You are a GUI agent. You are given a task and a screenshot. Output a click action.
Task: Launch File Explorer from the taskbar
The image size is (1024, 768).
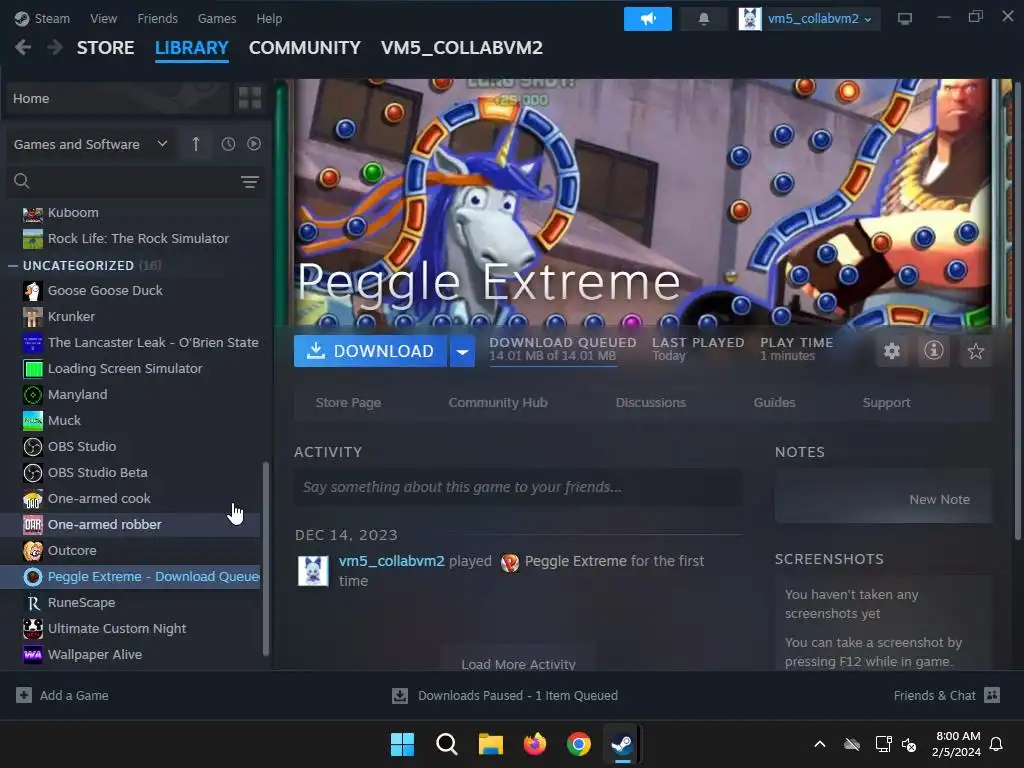[490, 744]
